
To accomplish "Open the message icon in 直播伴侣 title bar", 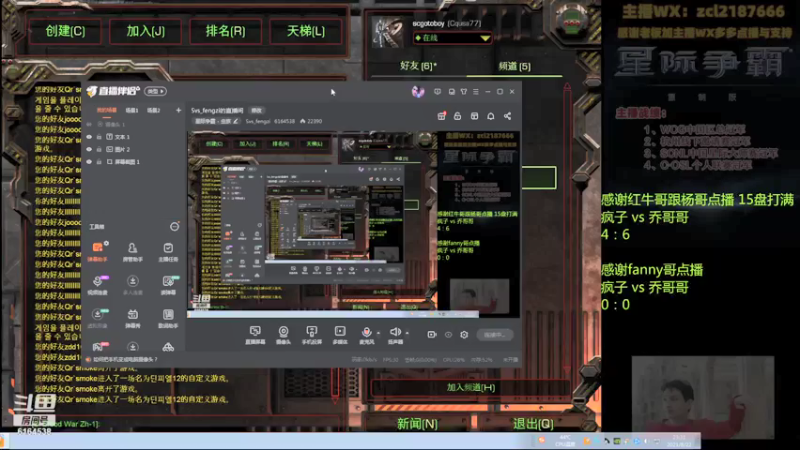I will 437,92.
